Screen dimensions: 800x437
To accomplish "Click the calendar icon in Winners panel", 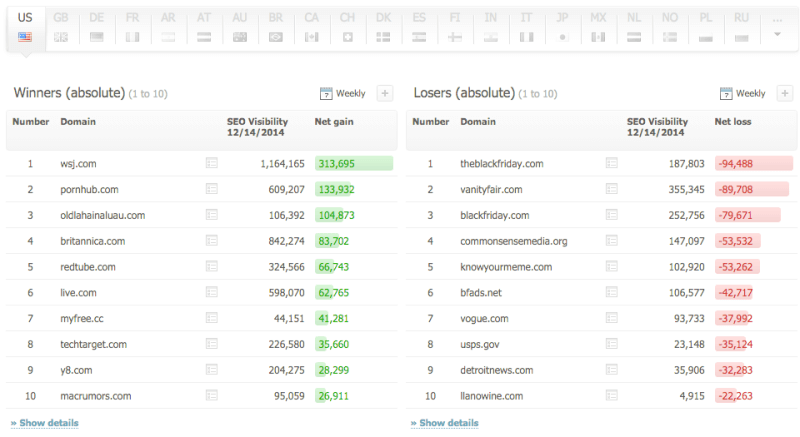I will coord(325,94).
